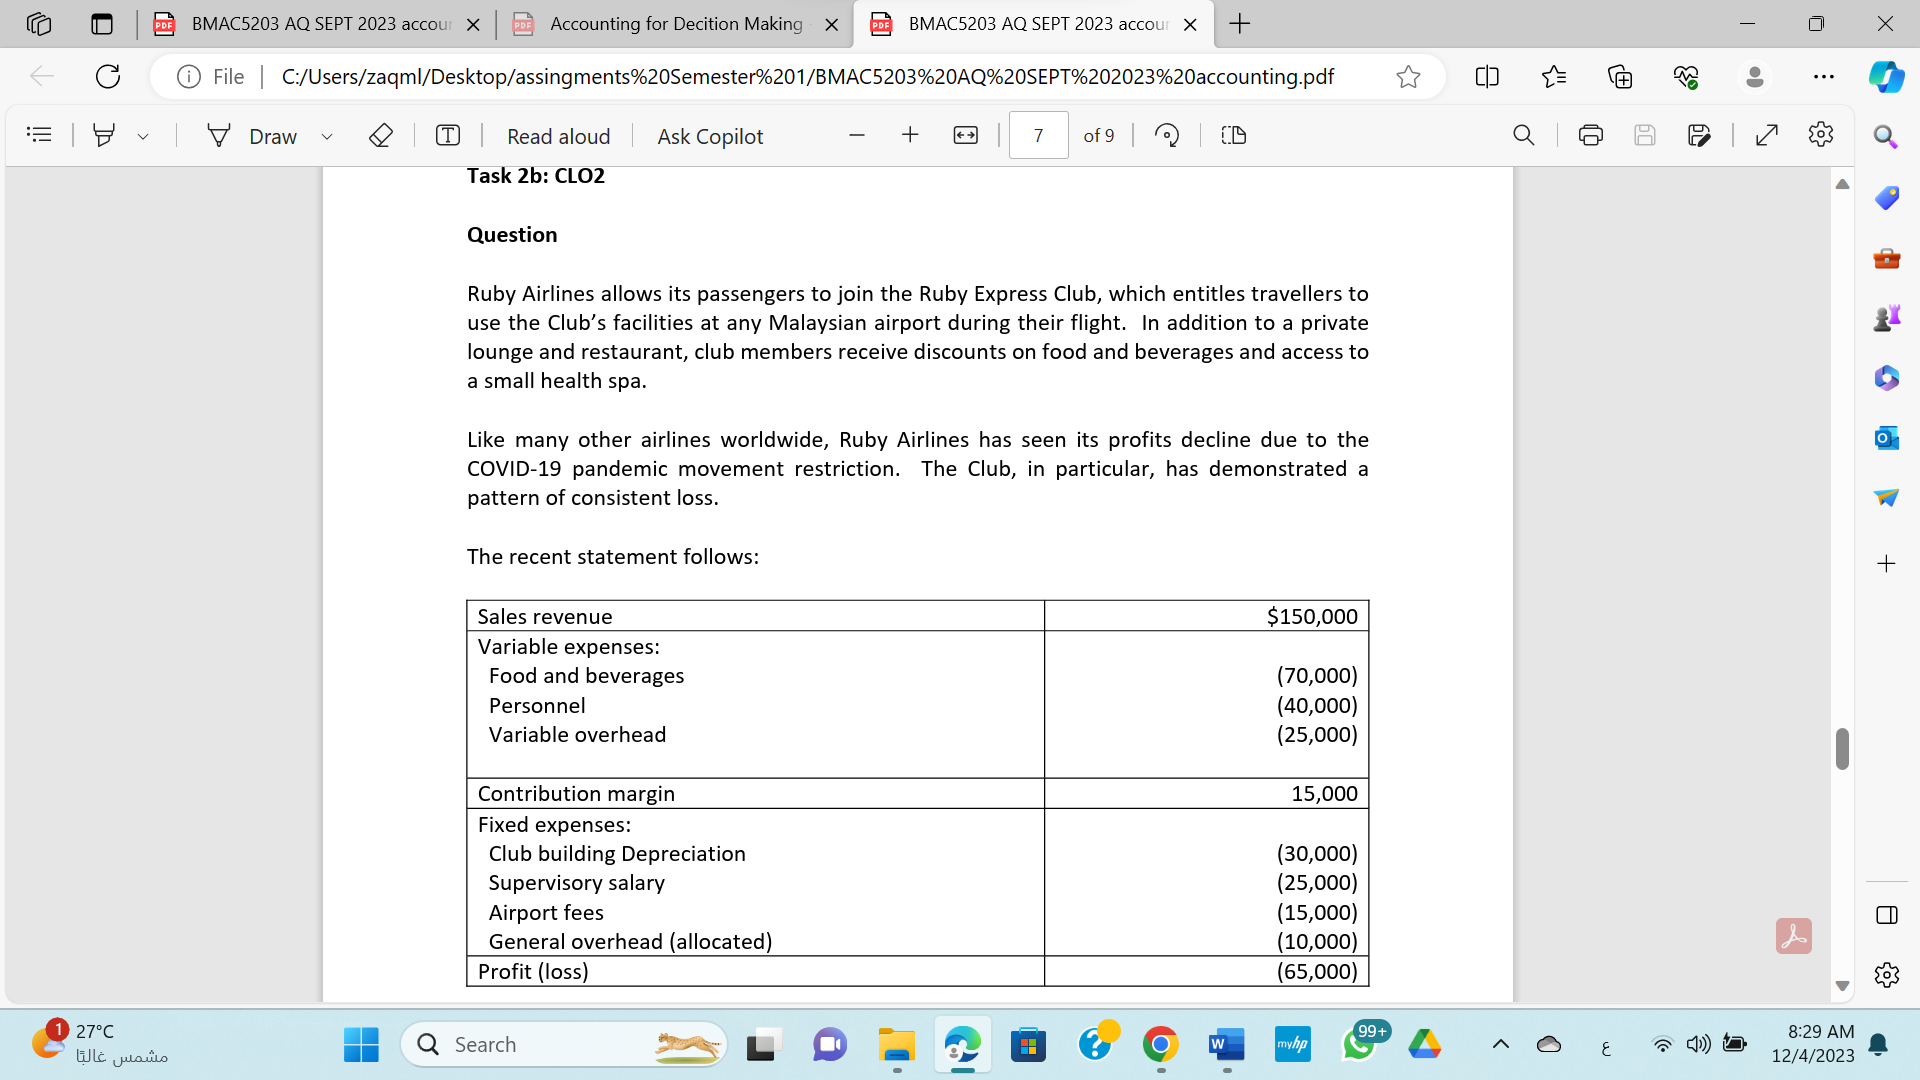
Task: Toggle page view layout button
Action: click(x=1233, y=135)
